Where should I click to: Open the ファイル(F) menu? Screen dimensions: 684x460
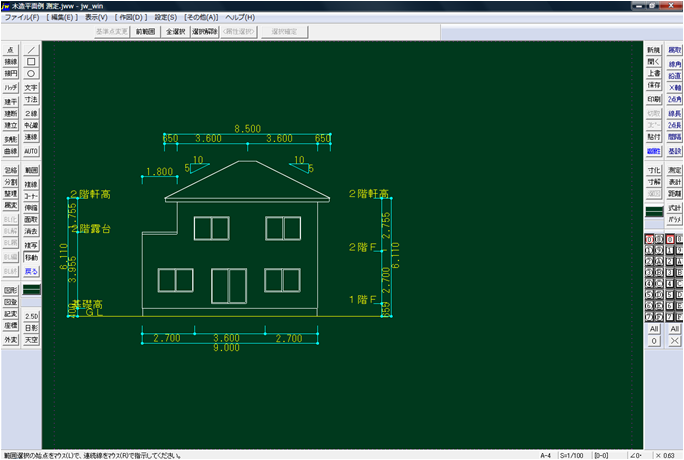click(x=22, y=18)
